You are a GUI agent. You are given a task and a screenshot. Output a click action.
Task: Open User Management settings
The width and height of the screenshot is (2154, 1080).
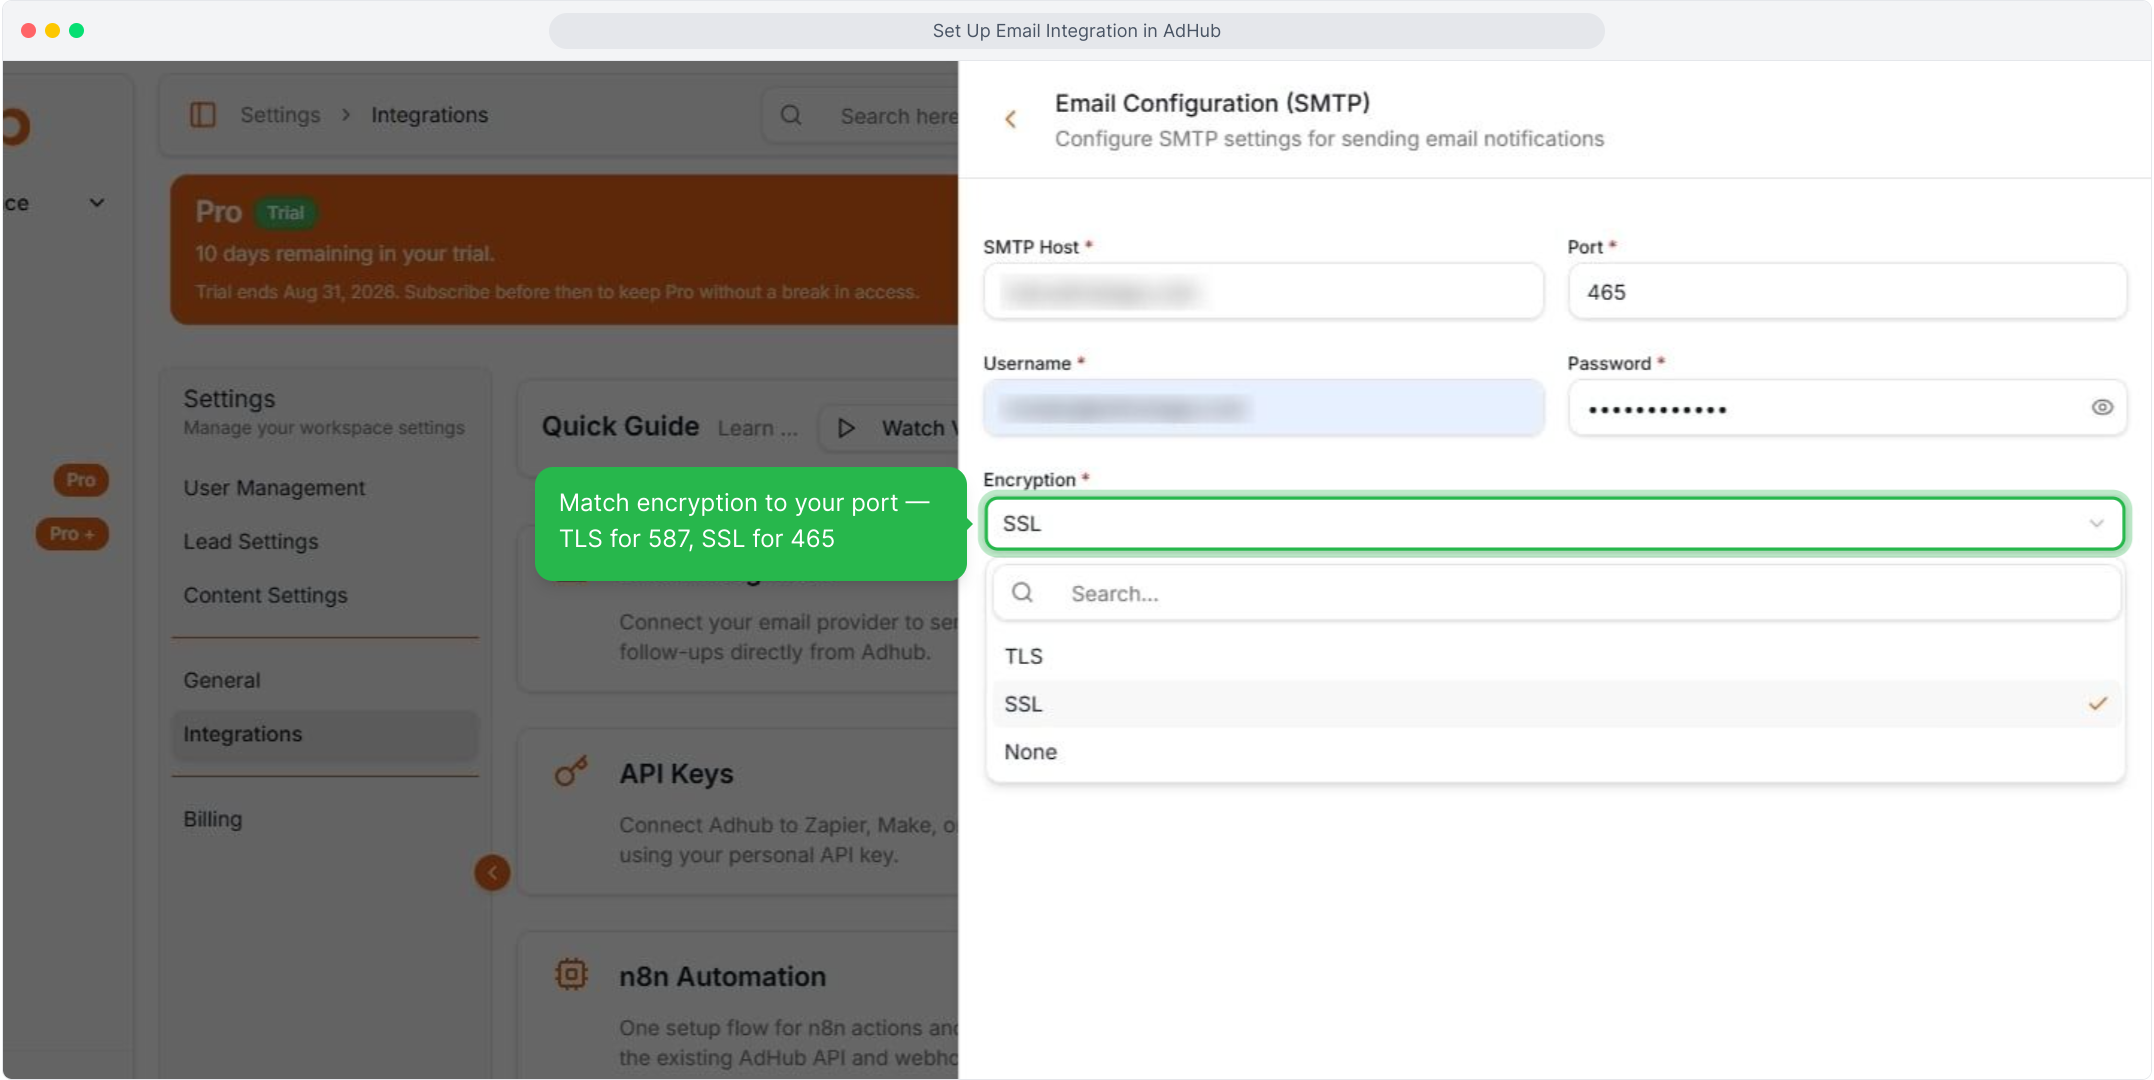[x=274, y=488]
